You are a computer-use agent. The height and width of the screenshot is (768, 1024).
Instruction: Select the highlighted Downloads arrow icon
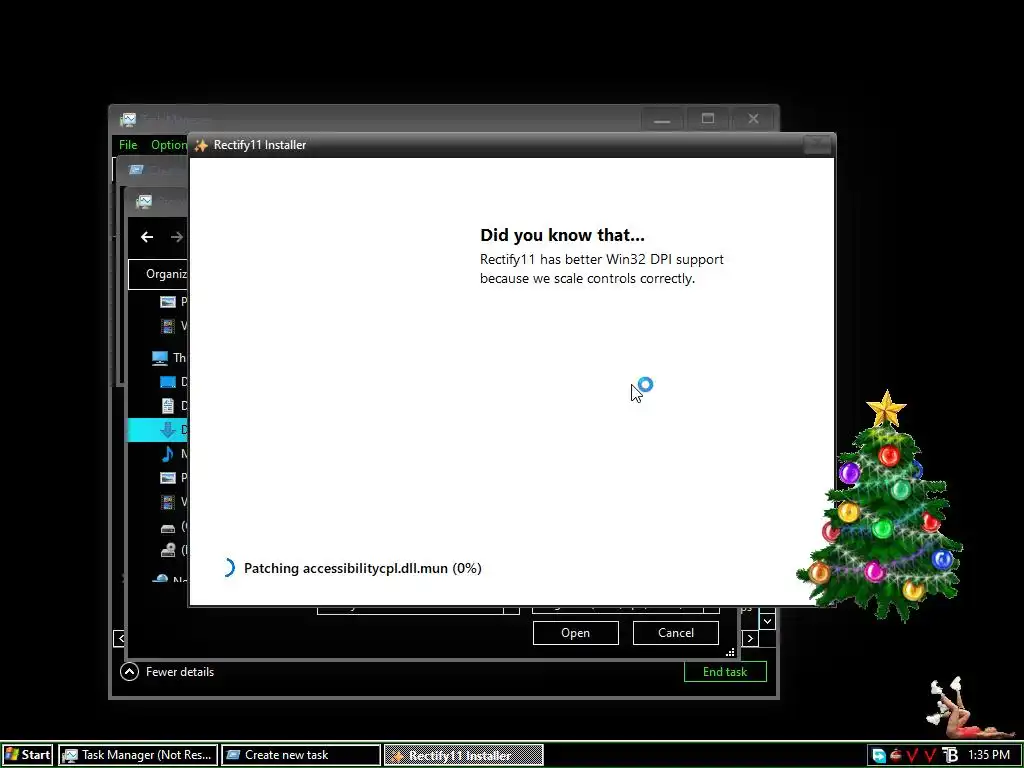168,430
